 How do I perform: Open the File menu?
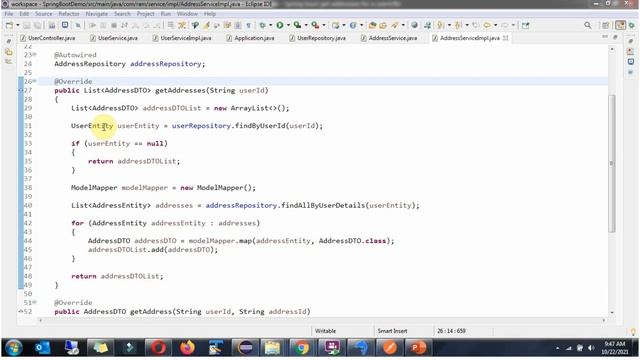click(9, 14)
